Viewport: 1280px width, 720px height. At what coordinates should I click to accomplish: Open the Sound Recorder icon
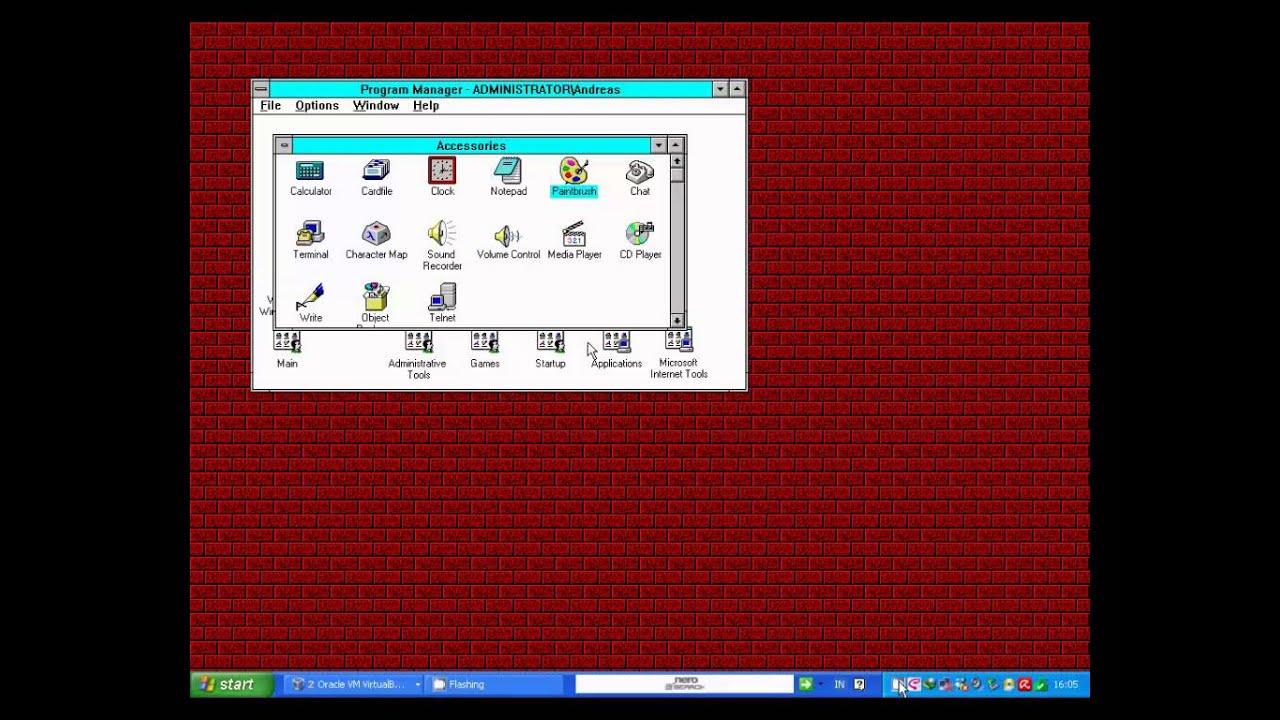pyautogui.click(x=442, y=246)
